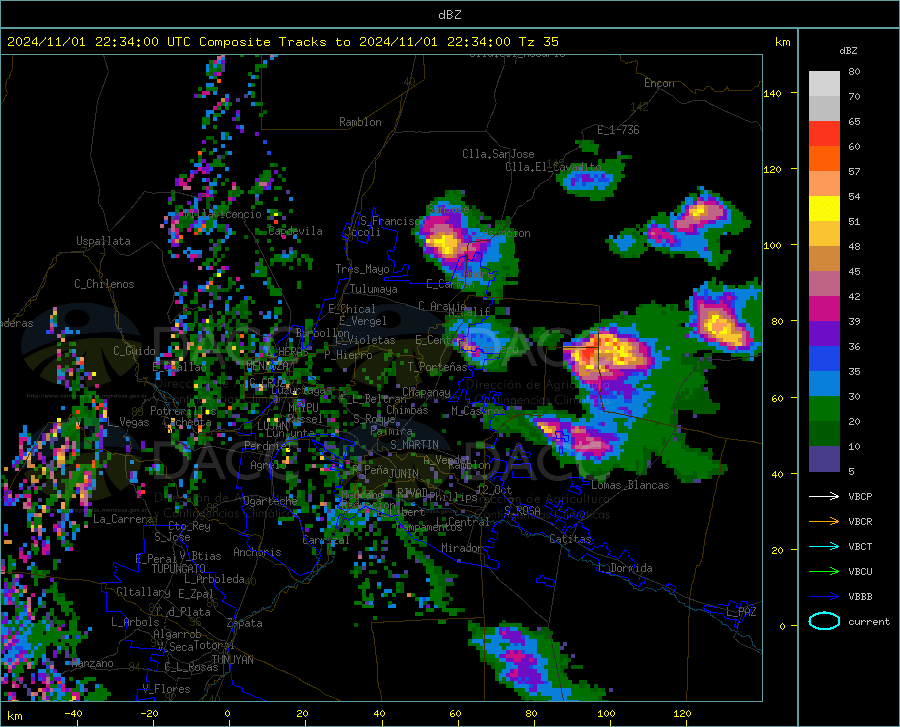
Task: Click the 'km' label at top right
Action: 782,42
